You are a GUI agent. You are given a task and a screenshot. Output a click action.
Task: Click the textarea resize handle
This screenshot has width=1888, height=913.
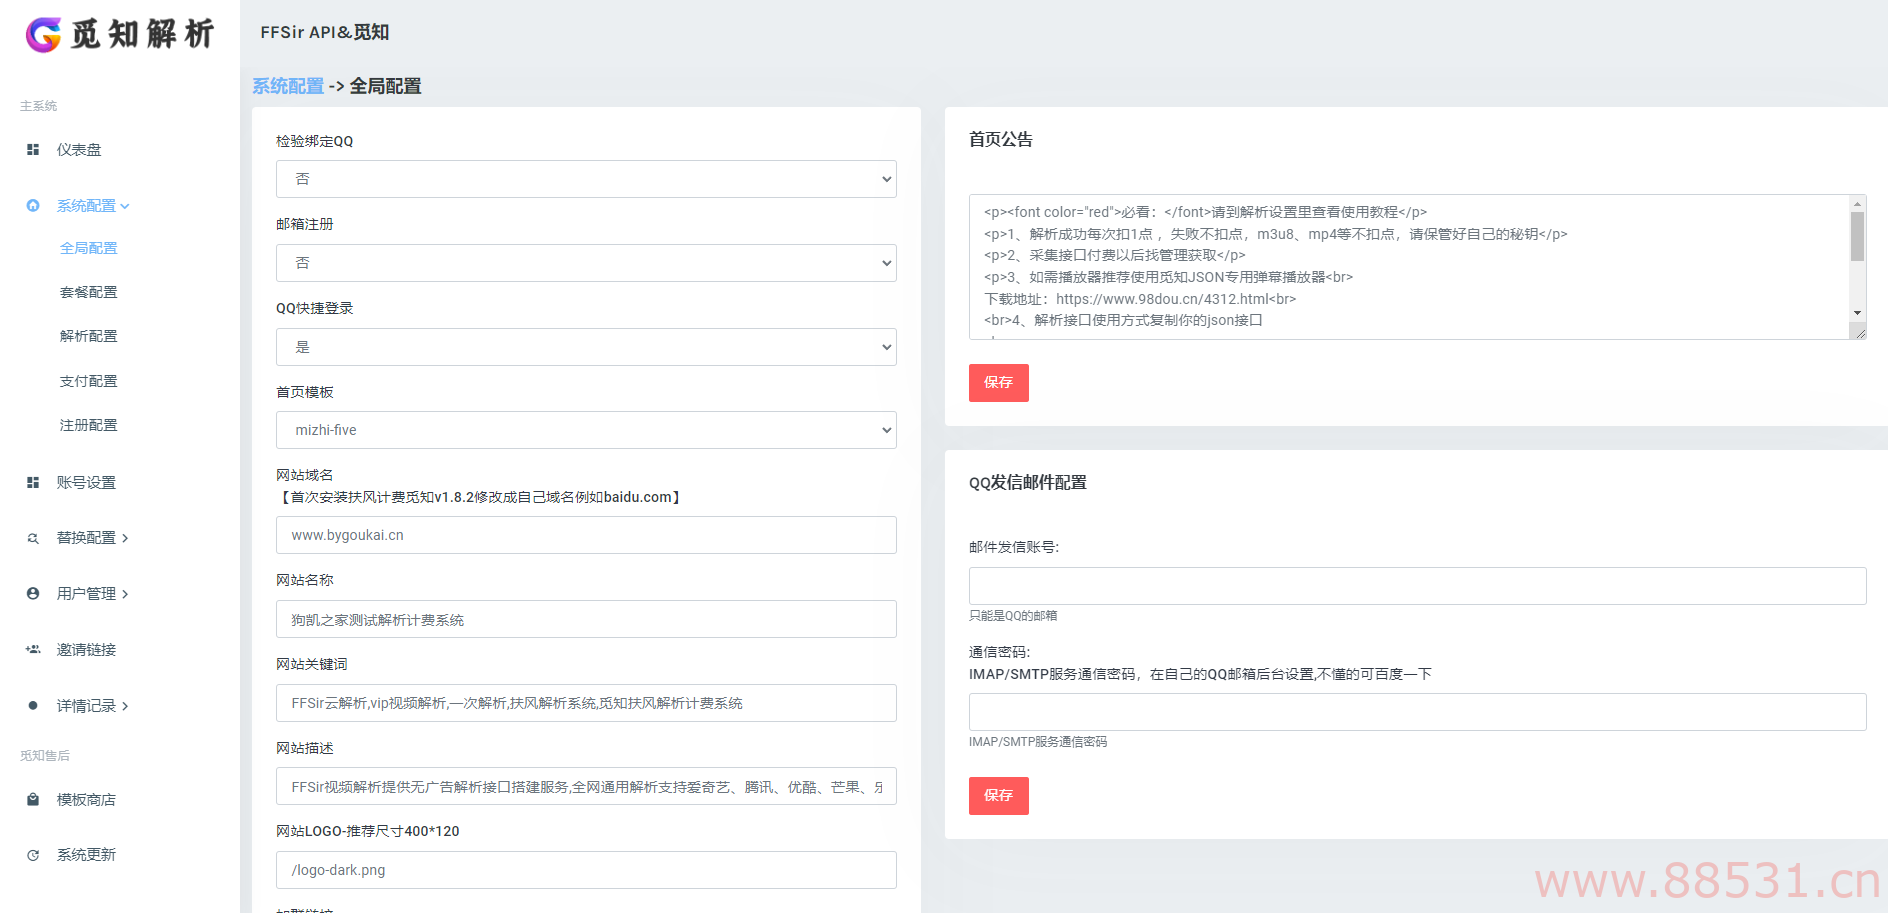tap(1859, 333)
